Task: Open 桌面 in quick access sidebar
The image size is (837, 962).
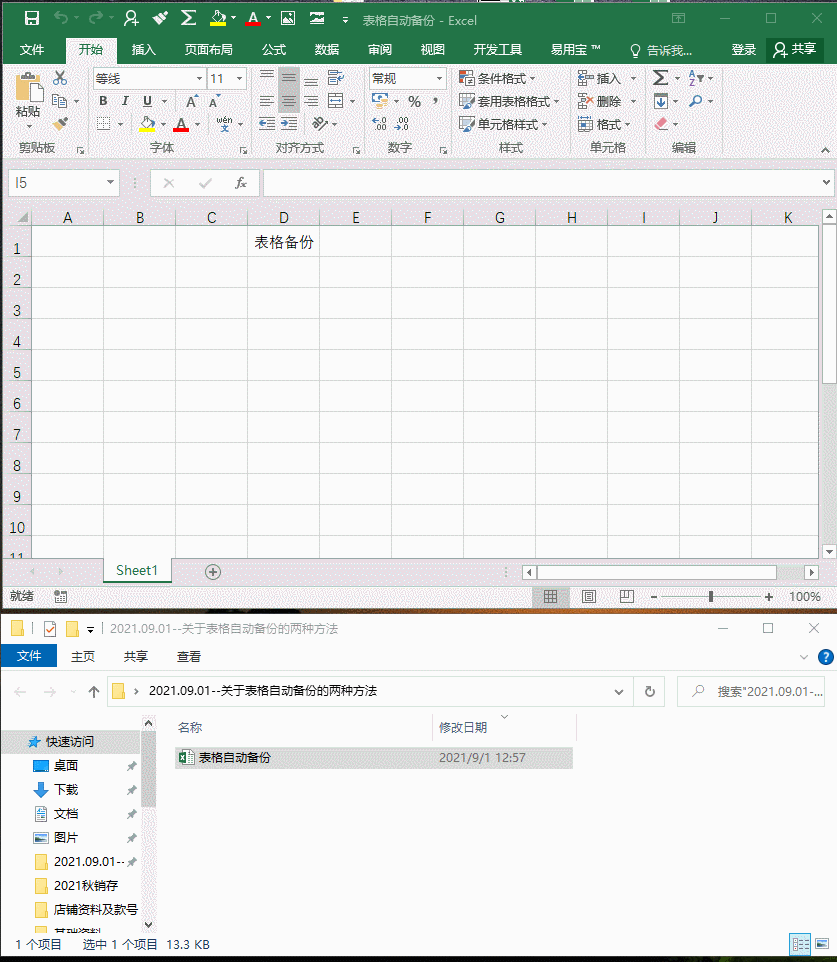Action: pyautogui.click(x=66, y=766)
